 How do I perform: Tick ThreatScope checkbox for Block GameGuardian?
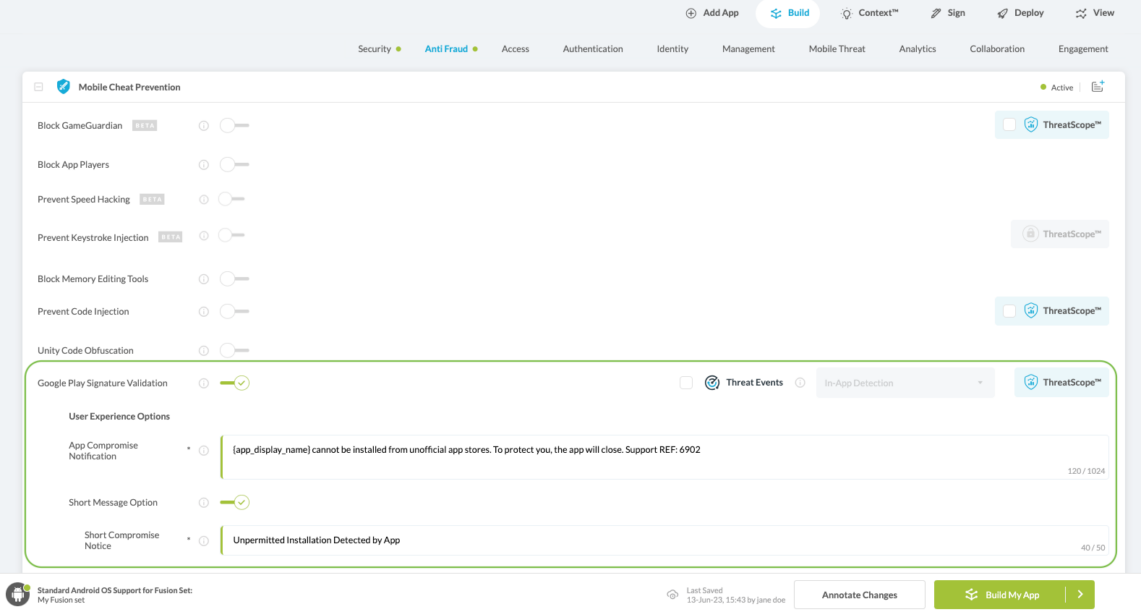coord(1009,125)
